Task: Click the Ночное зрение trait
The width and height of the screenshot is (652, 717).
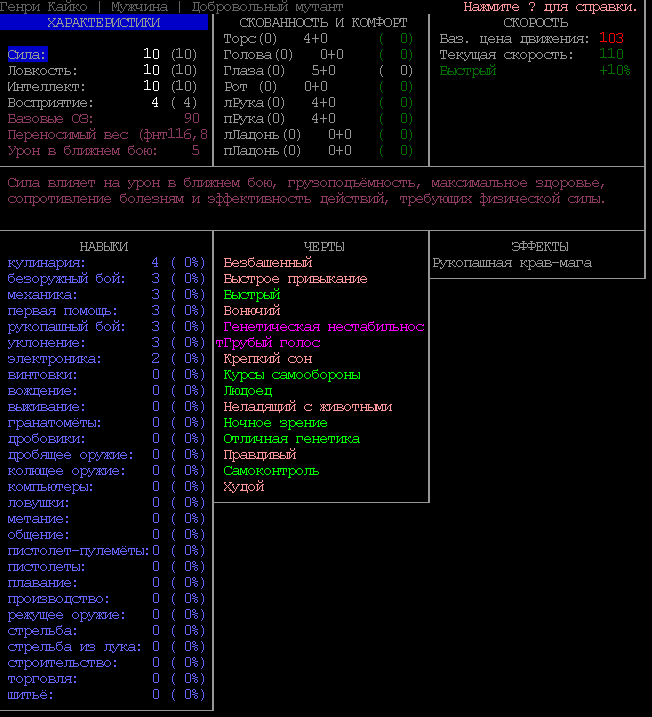Action: 275,423
